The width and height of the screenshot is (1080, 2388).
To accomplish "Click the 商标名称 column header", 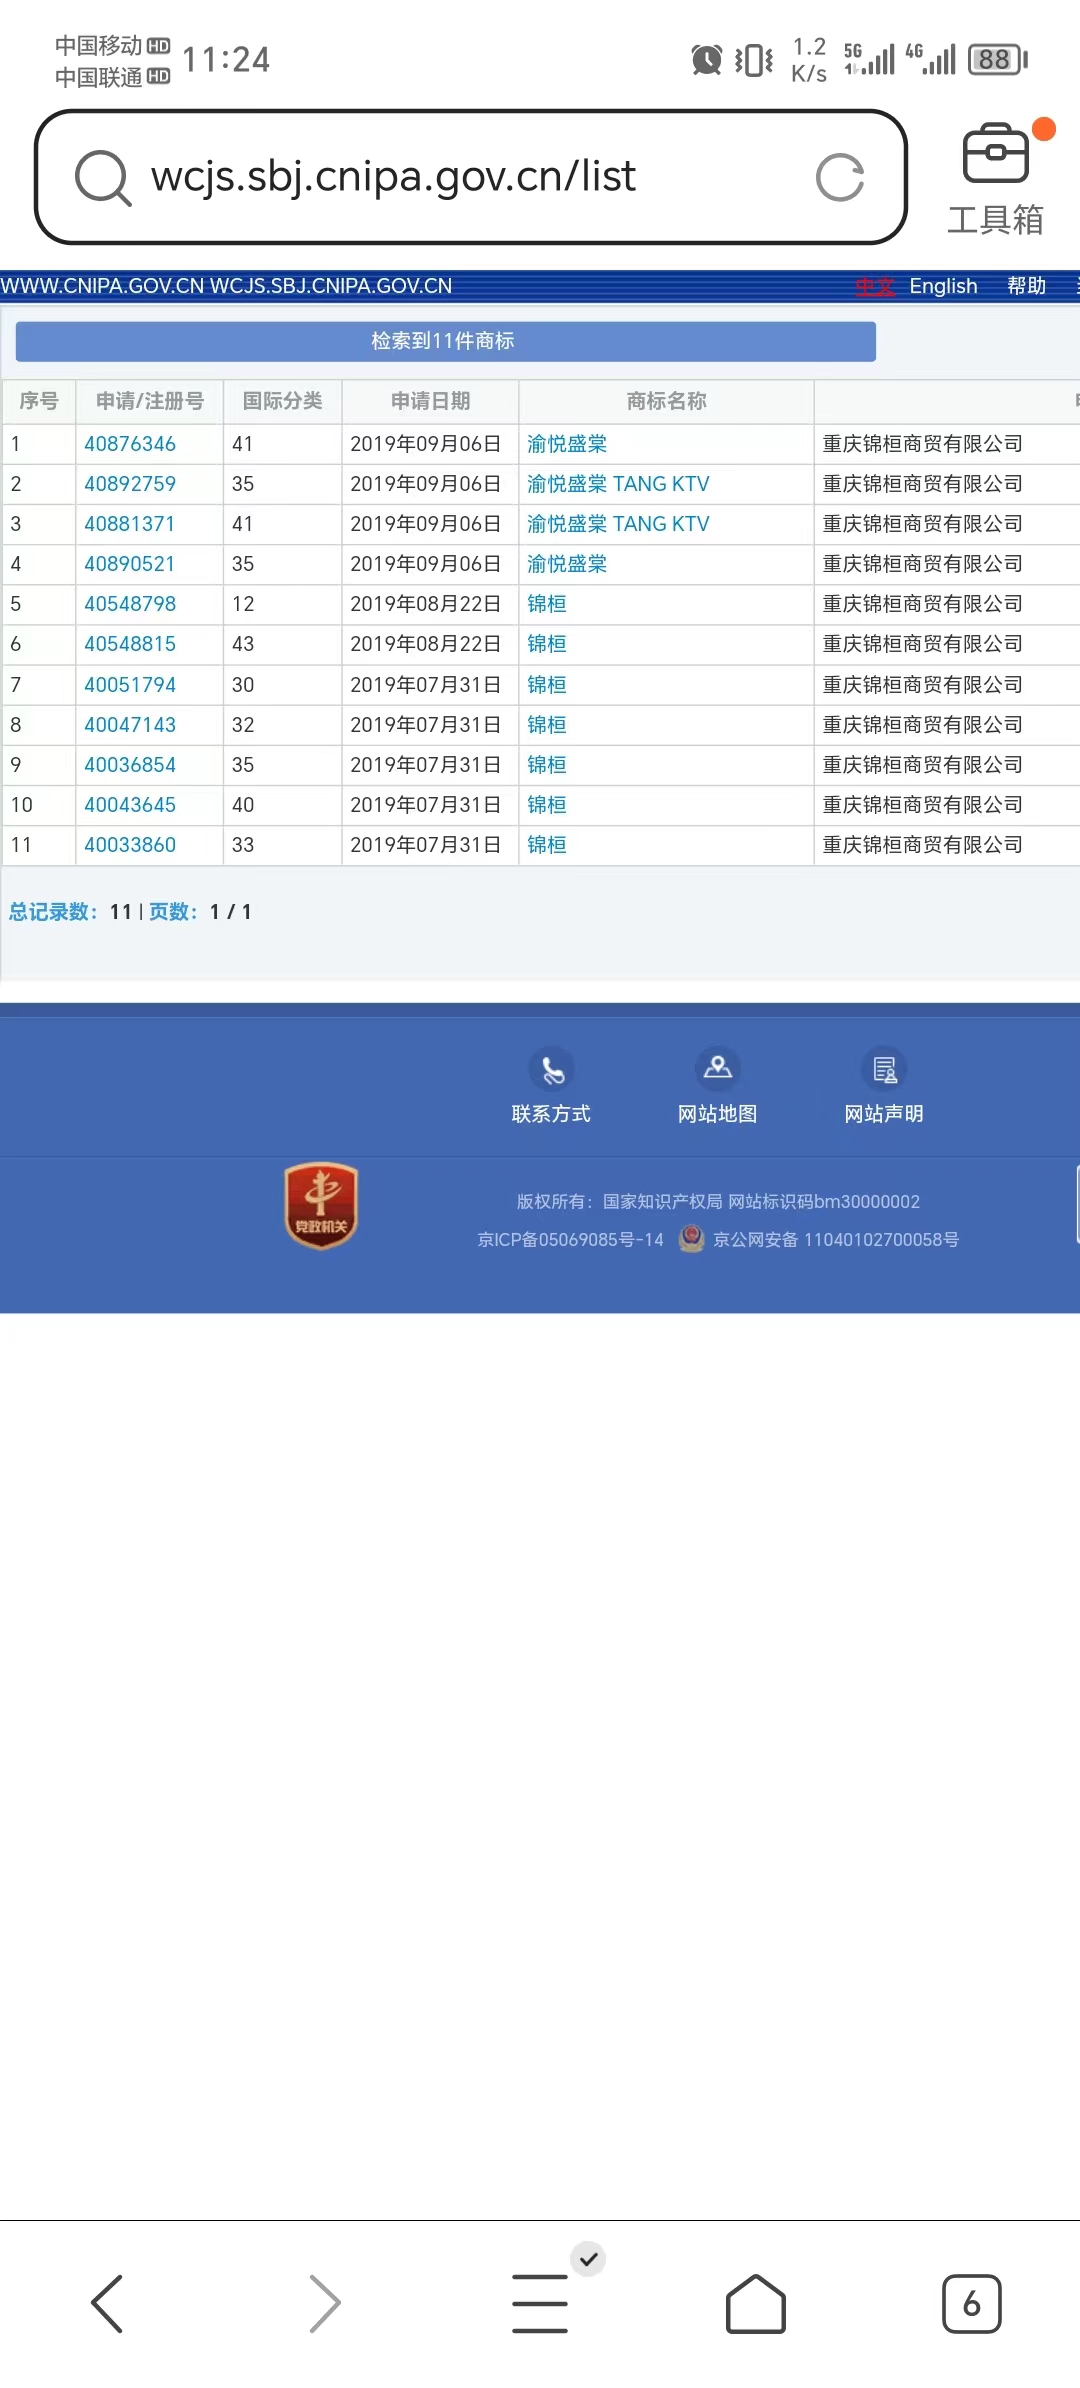I will 667,401.
